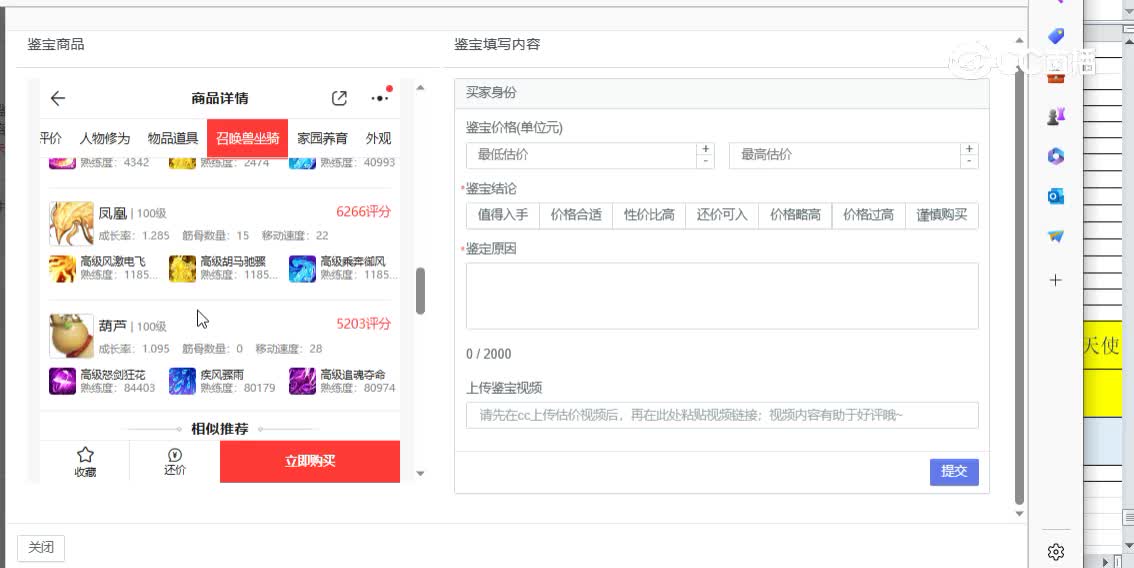Click the 6266评分 score text
The width and height of the screenshot is (1134, 568).
(363, 212)
